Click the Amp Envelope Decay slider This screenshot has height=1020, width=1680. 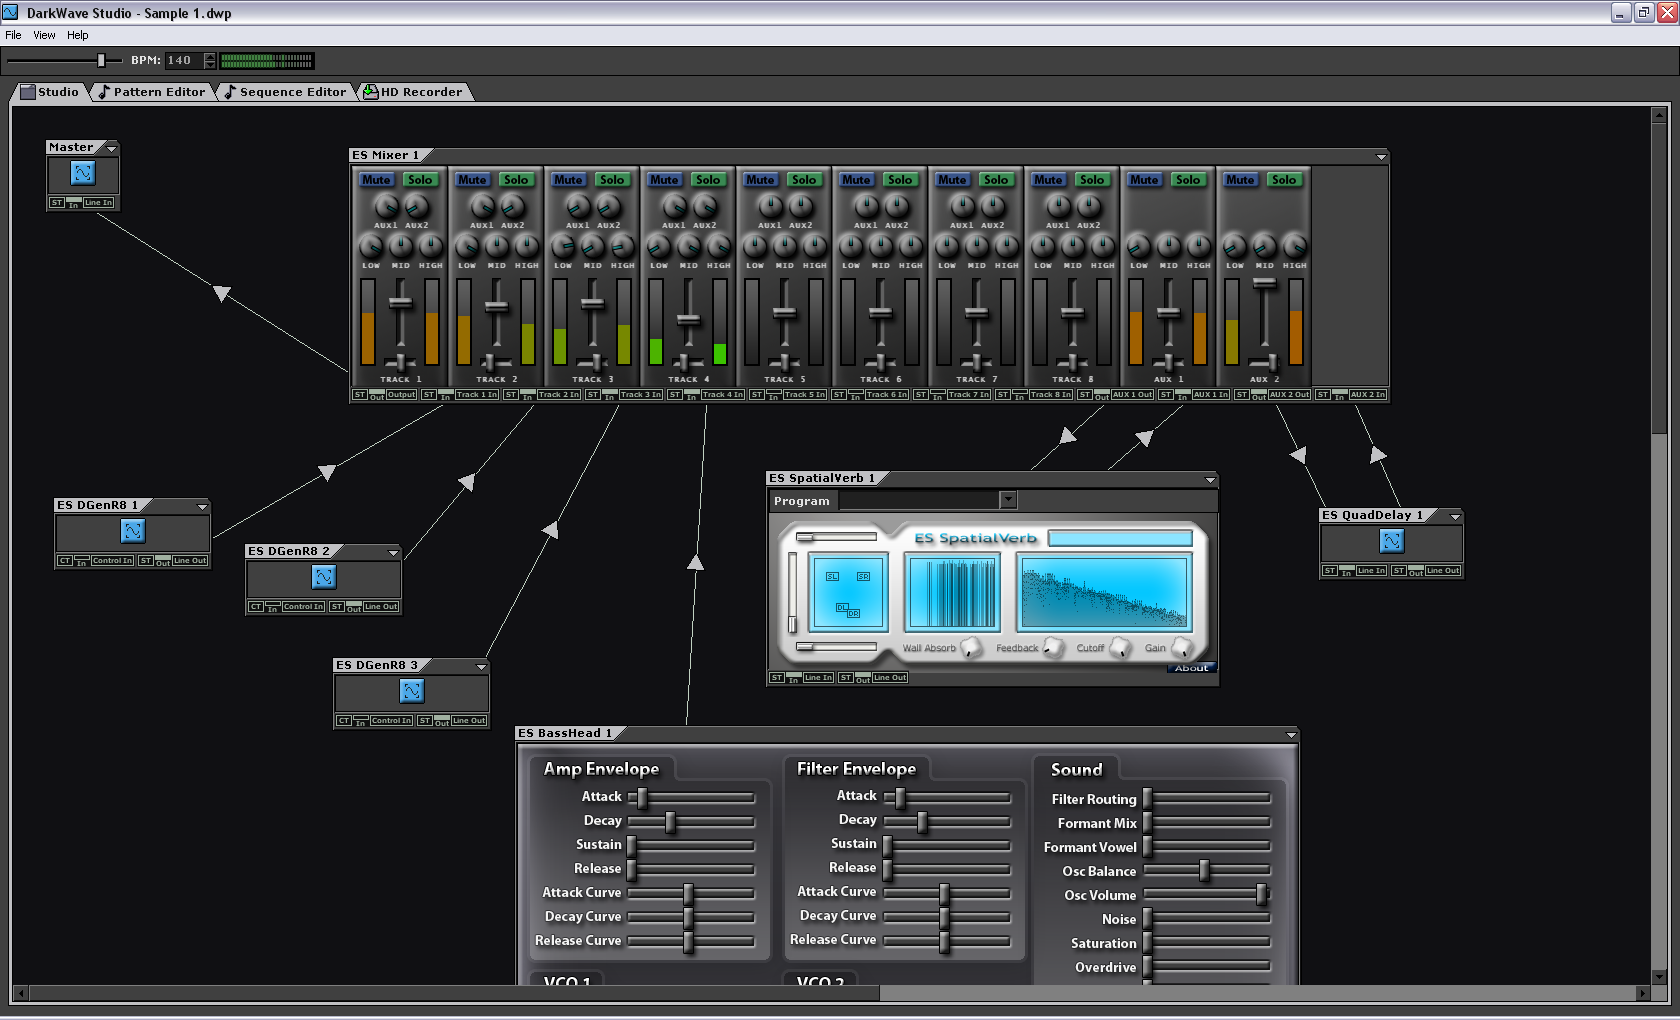click(670, 822)
